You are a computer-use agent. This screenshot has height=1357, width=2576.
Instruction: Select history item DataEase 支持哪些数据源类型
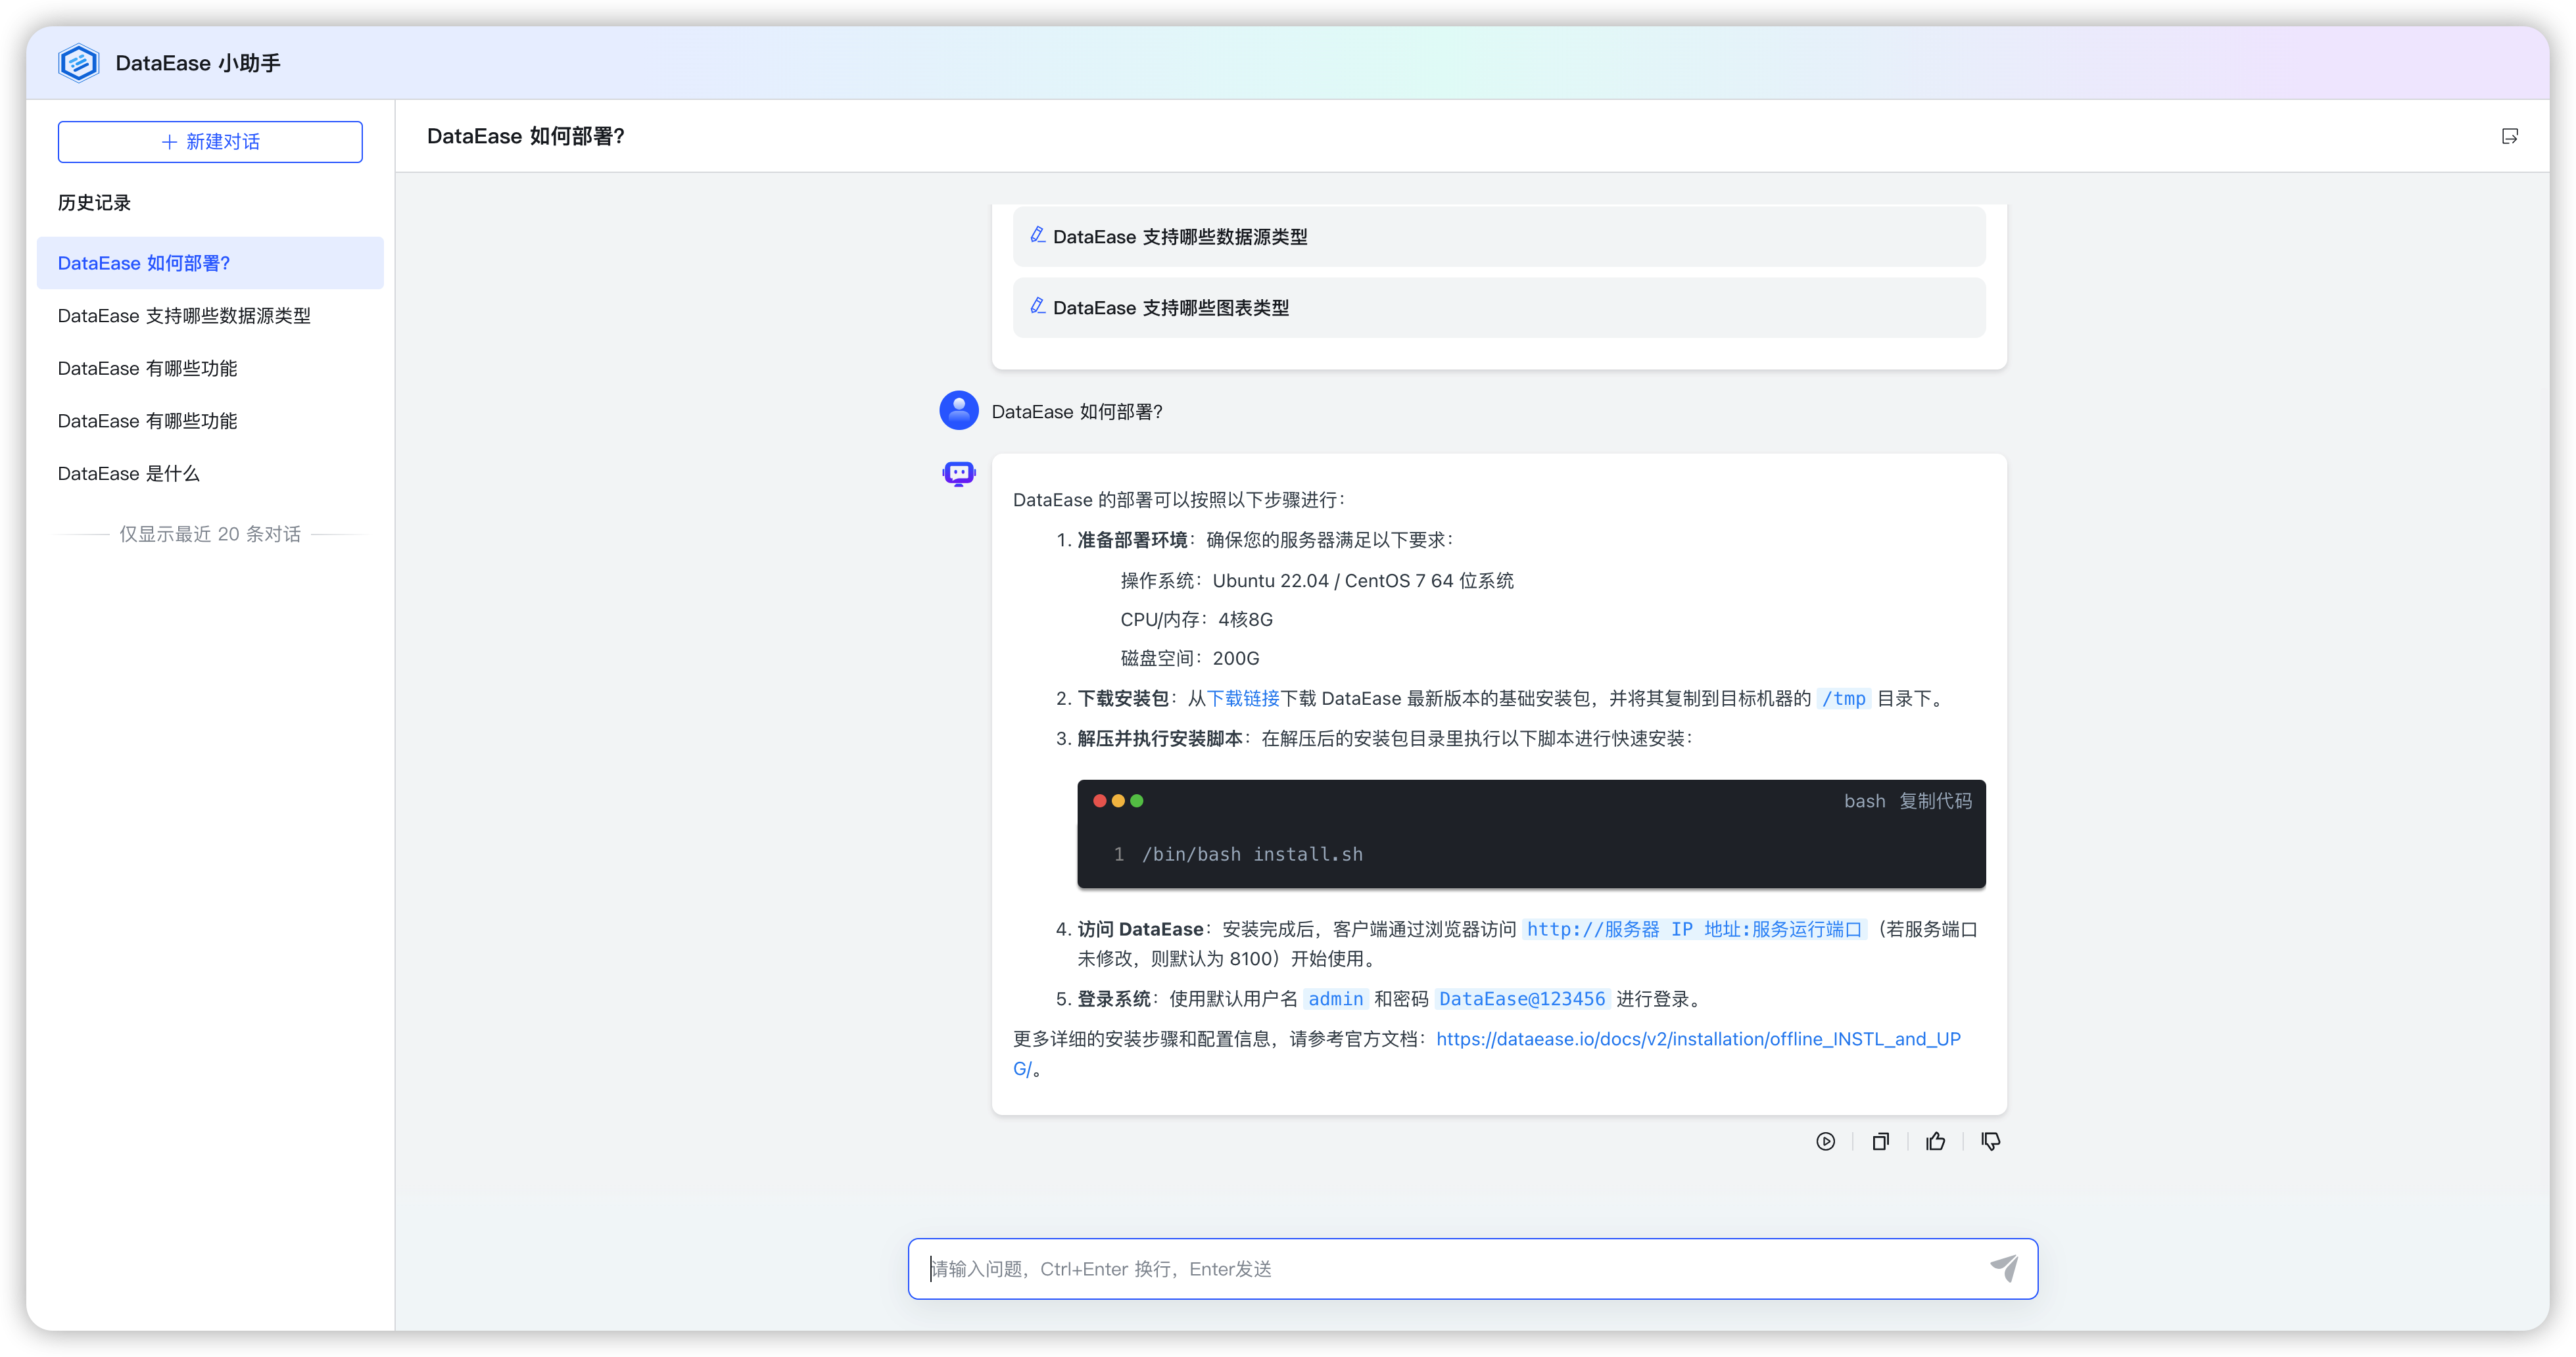coord(184,316)
